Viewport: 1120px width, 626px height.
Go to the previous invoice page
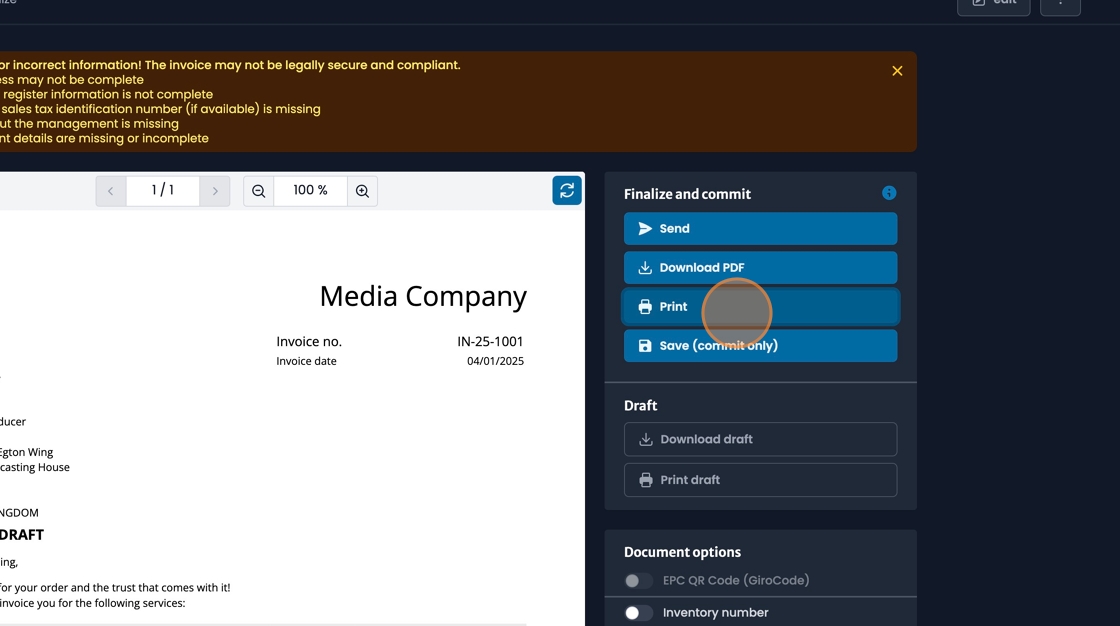(110, 190)
